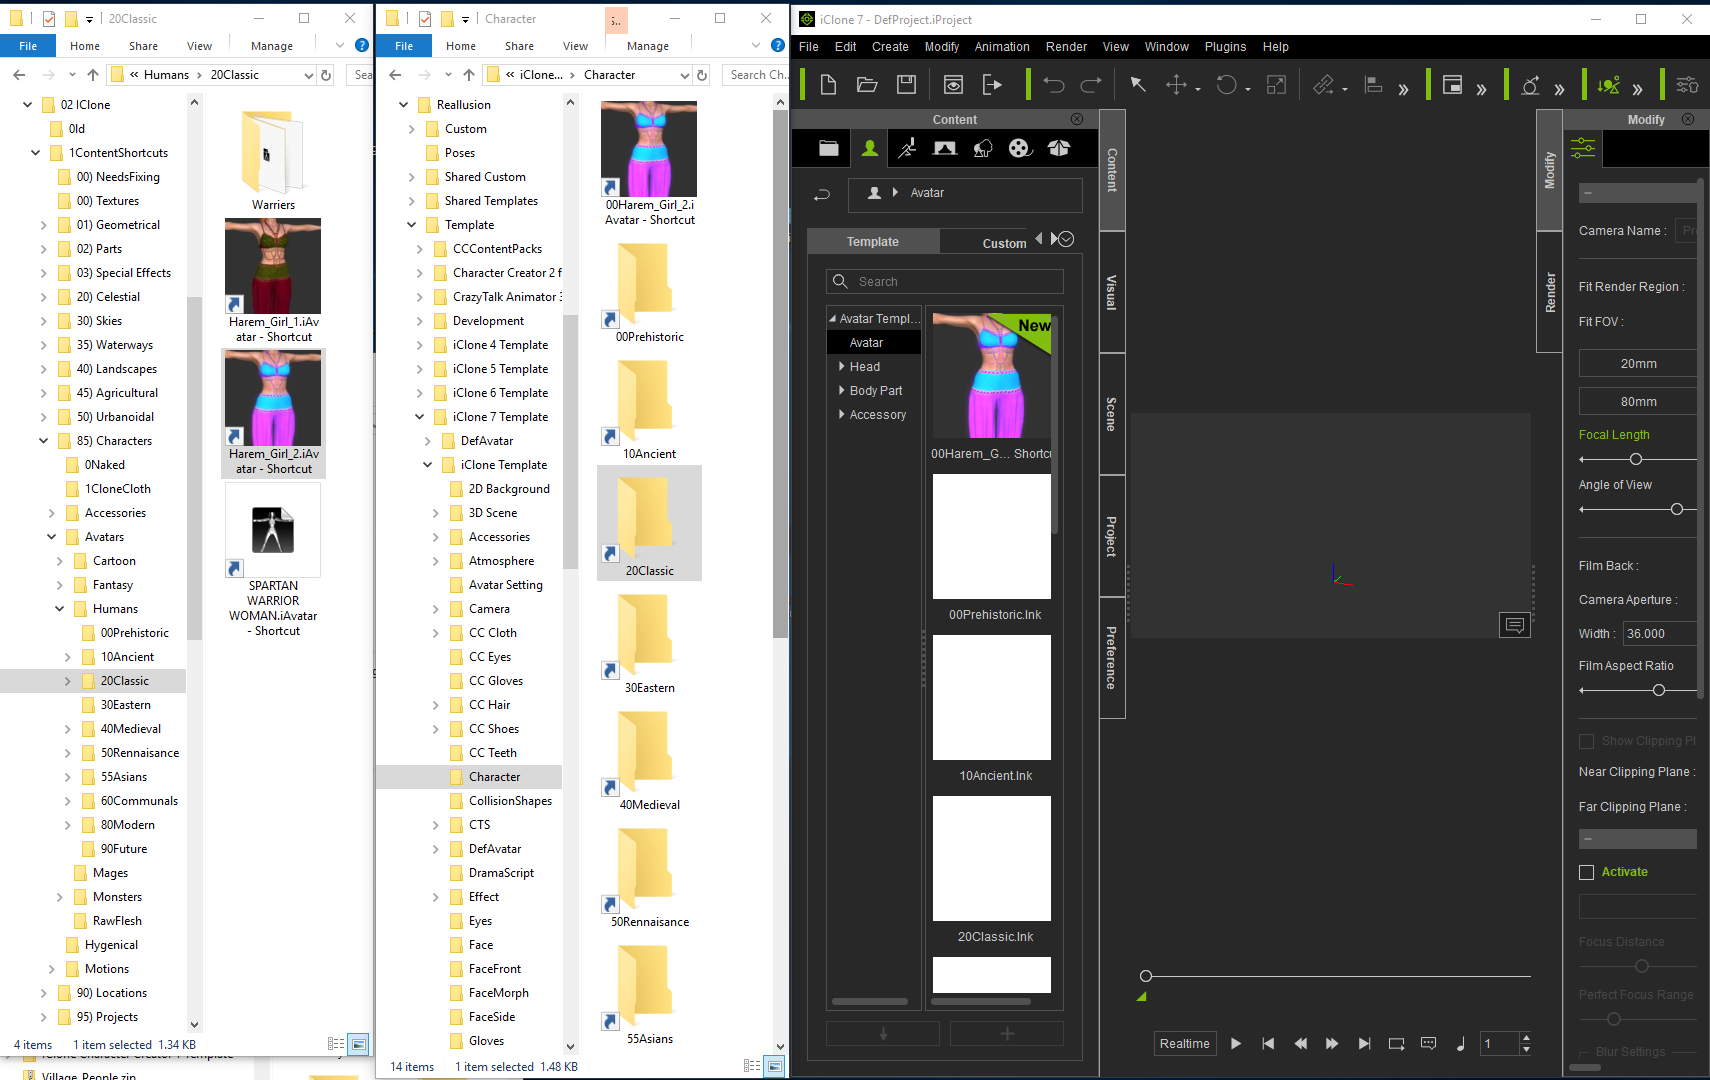This screenshot has width=1710, height=1080.
Task: Go back with Content panel return arrow
Action: point(822,195)
